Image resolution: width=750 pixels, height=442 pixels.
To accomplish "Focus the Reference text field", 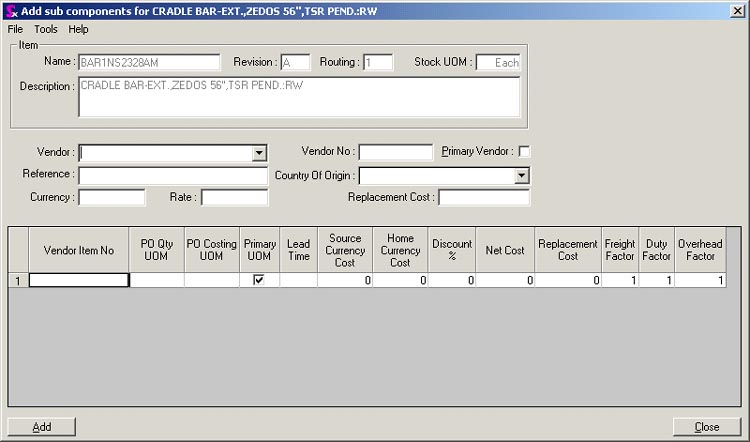I will point(172,175).
